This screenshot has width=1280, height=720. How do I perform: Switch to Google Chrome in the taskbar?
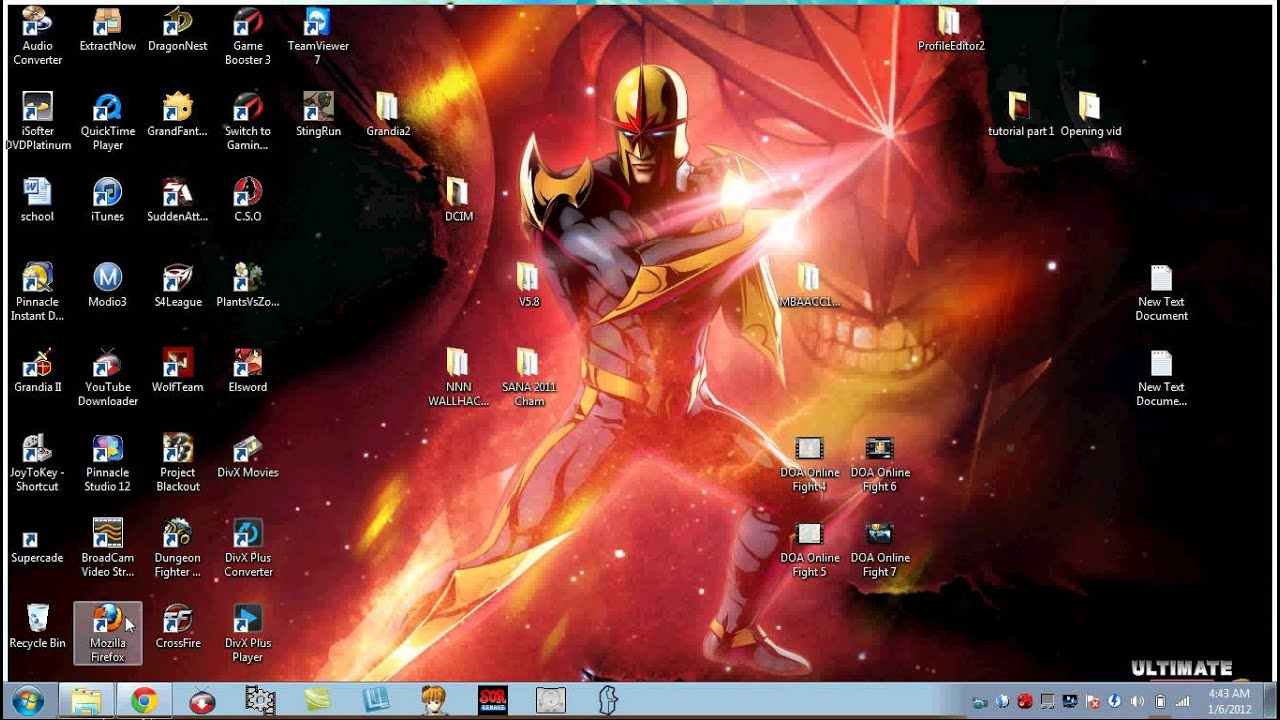144,701
